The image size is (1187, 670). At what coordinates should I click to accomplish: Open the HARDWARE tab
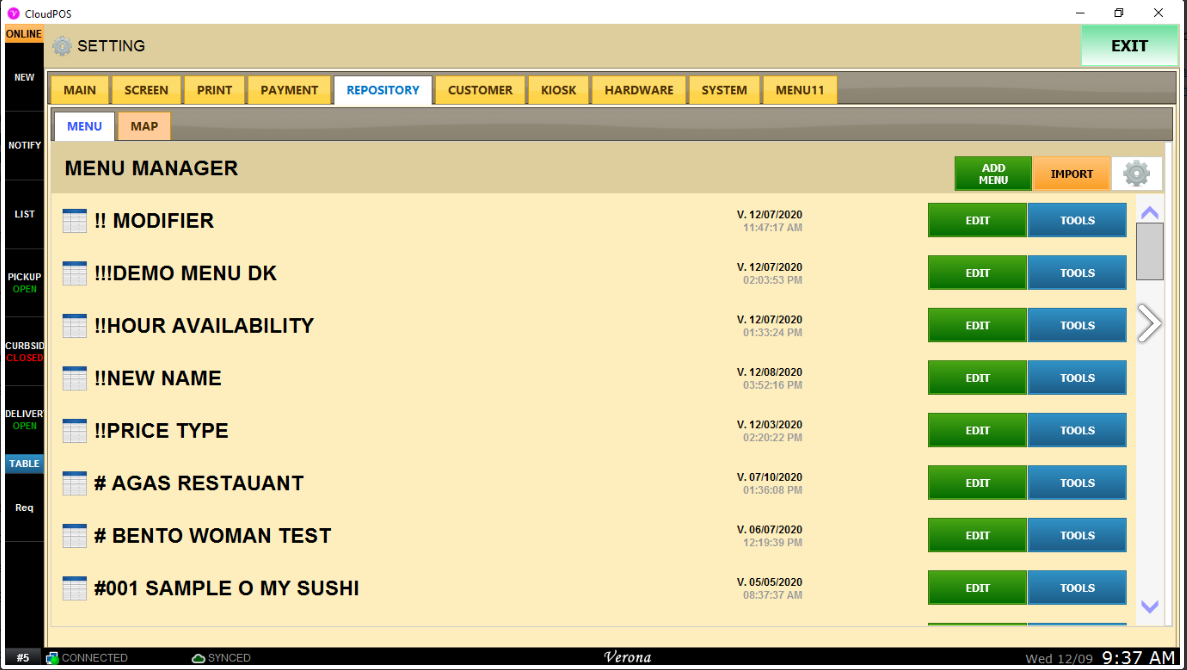(x=639, y=90)
